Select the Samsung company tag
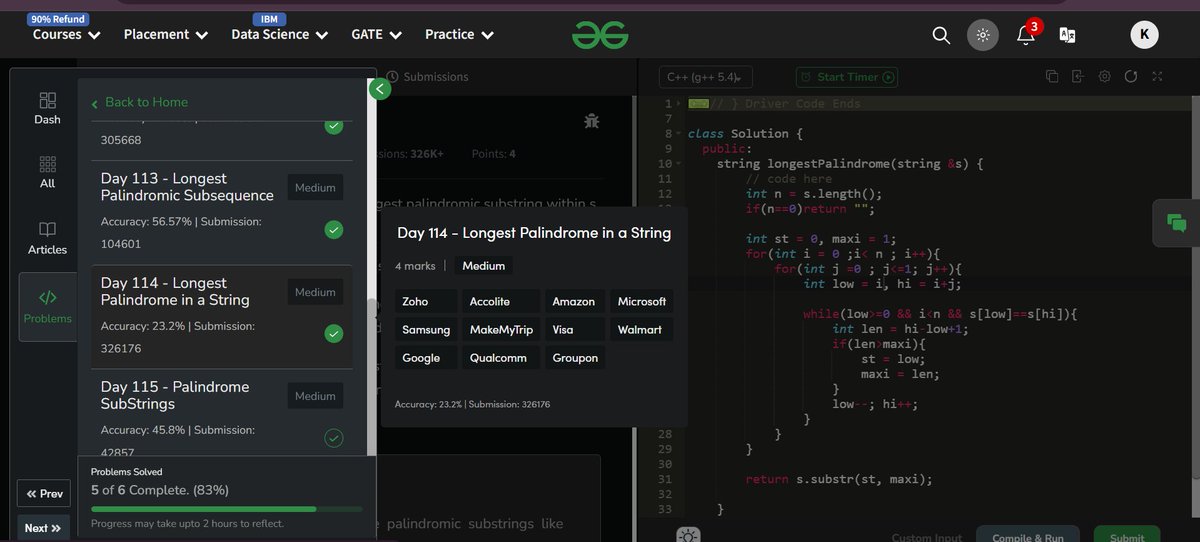1200x542 pixels. point(426,329)
